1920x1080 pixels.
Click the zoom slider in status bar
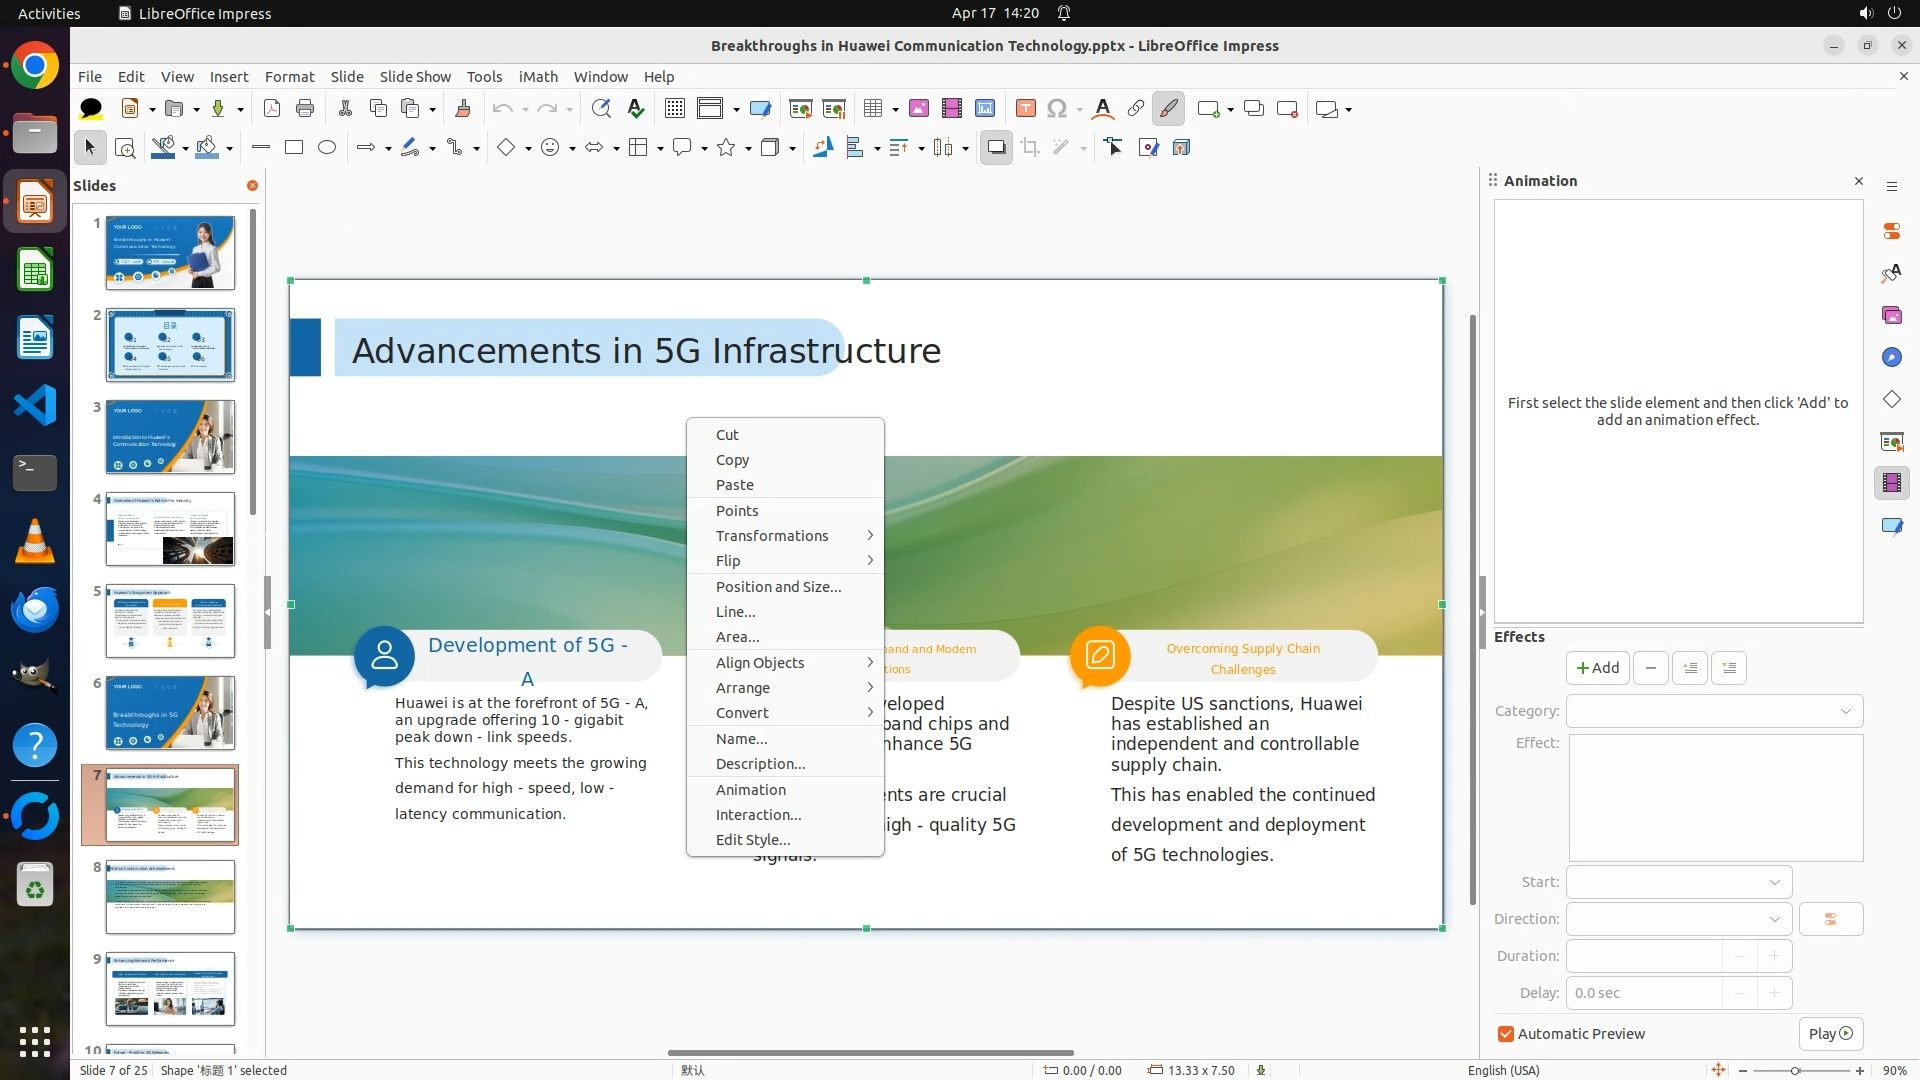[1795, 1071]
